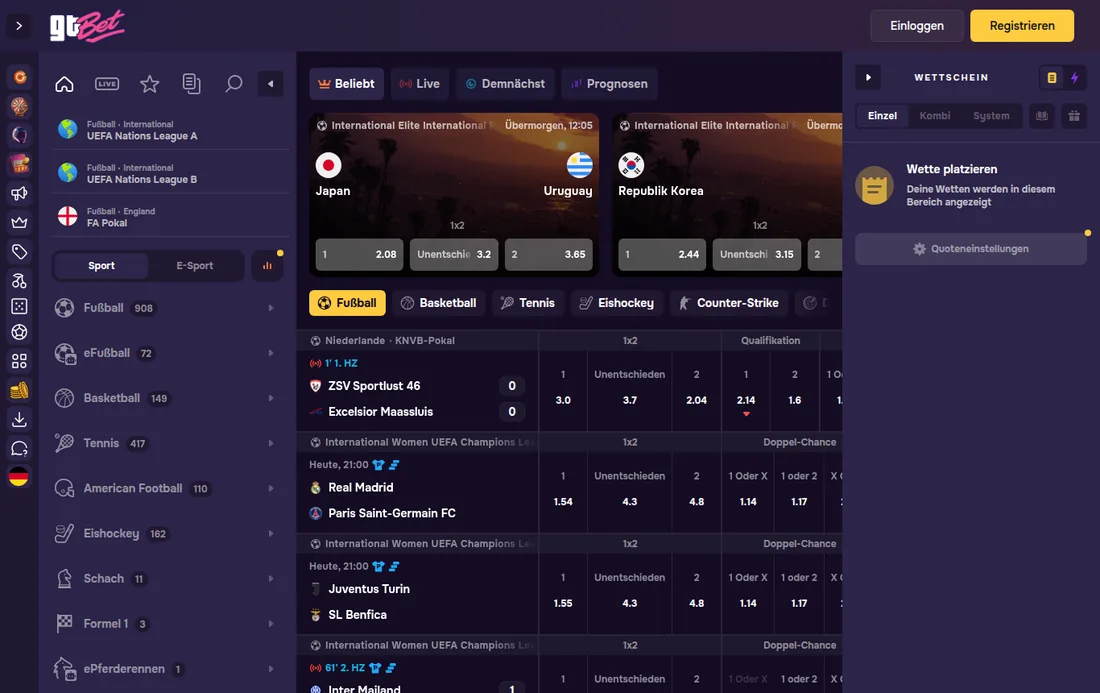Viewport: 1100px width, 693px height.
Task: Open the megaphone promotions icon in sidebar
Action: click(x=19, y=193)
